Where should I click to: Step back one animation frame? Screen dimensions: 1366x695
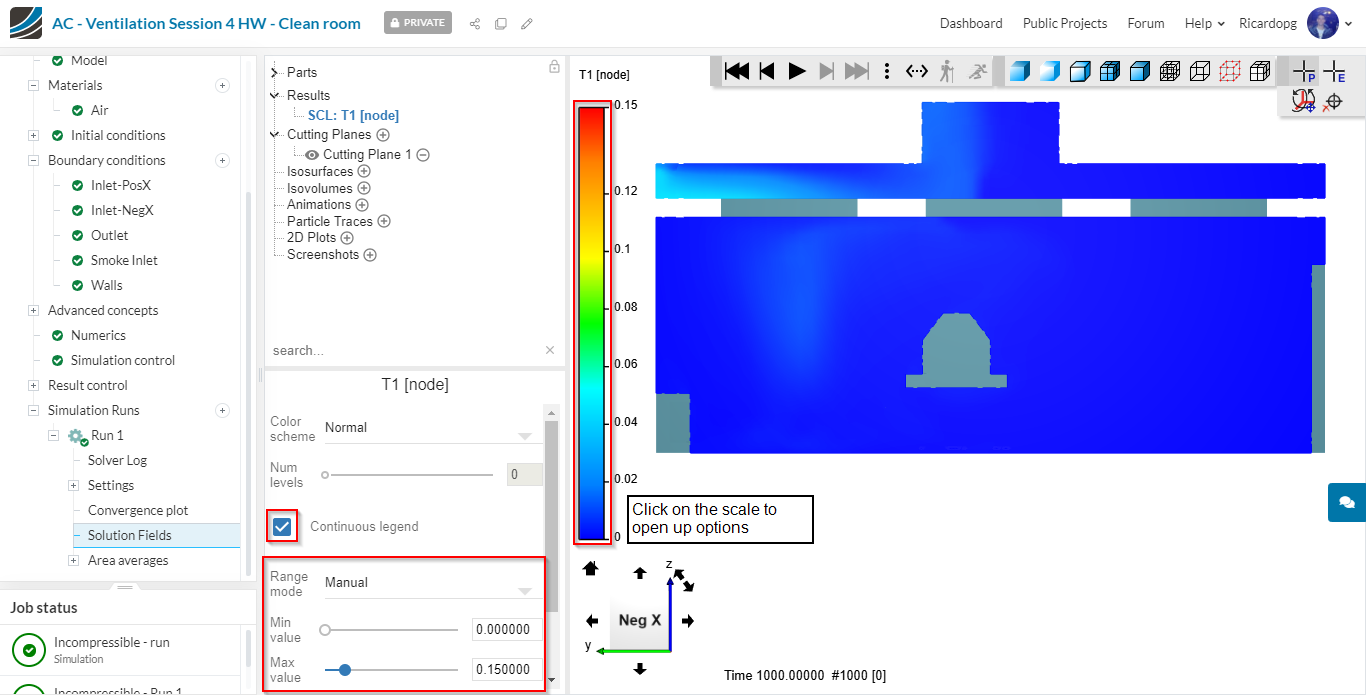click(x=767, y=71)
